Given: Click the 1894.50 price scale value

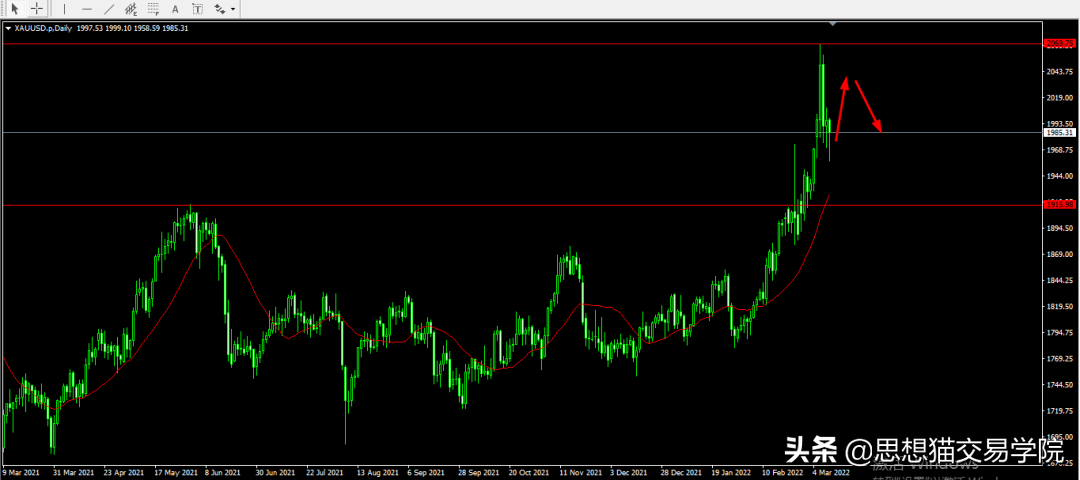Looking at the screenshot, I should coord(1060,228).
